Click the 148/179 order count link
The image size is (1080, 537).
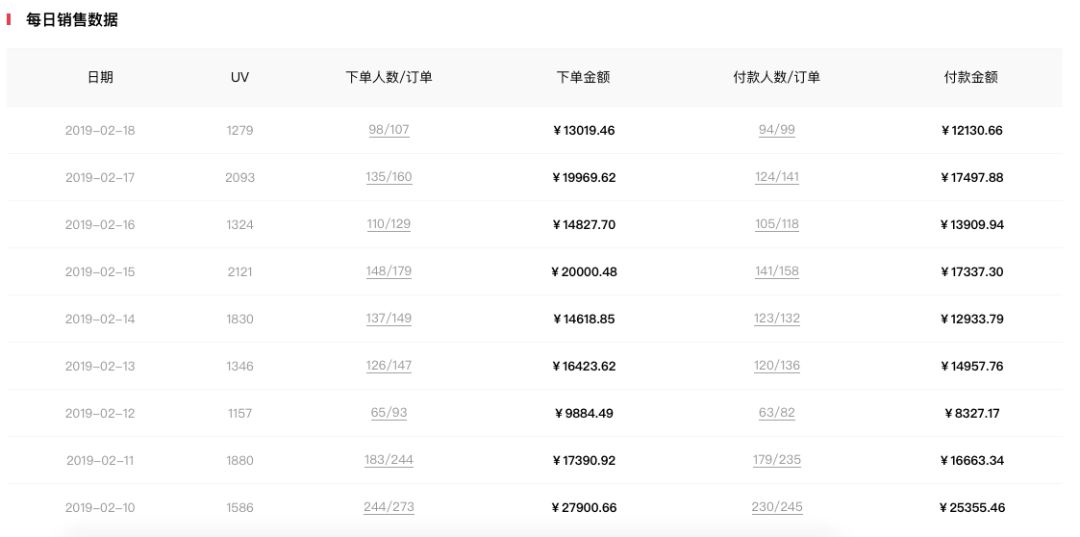[x=389, y=271]
